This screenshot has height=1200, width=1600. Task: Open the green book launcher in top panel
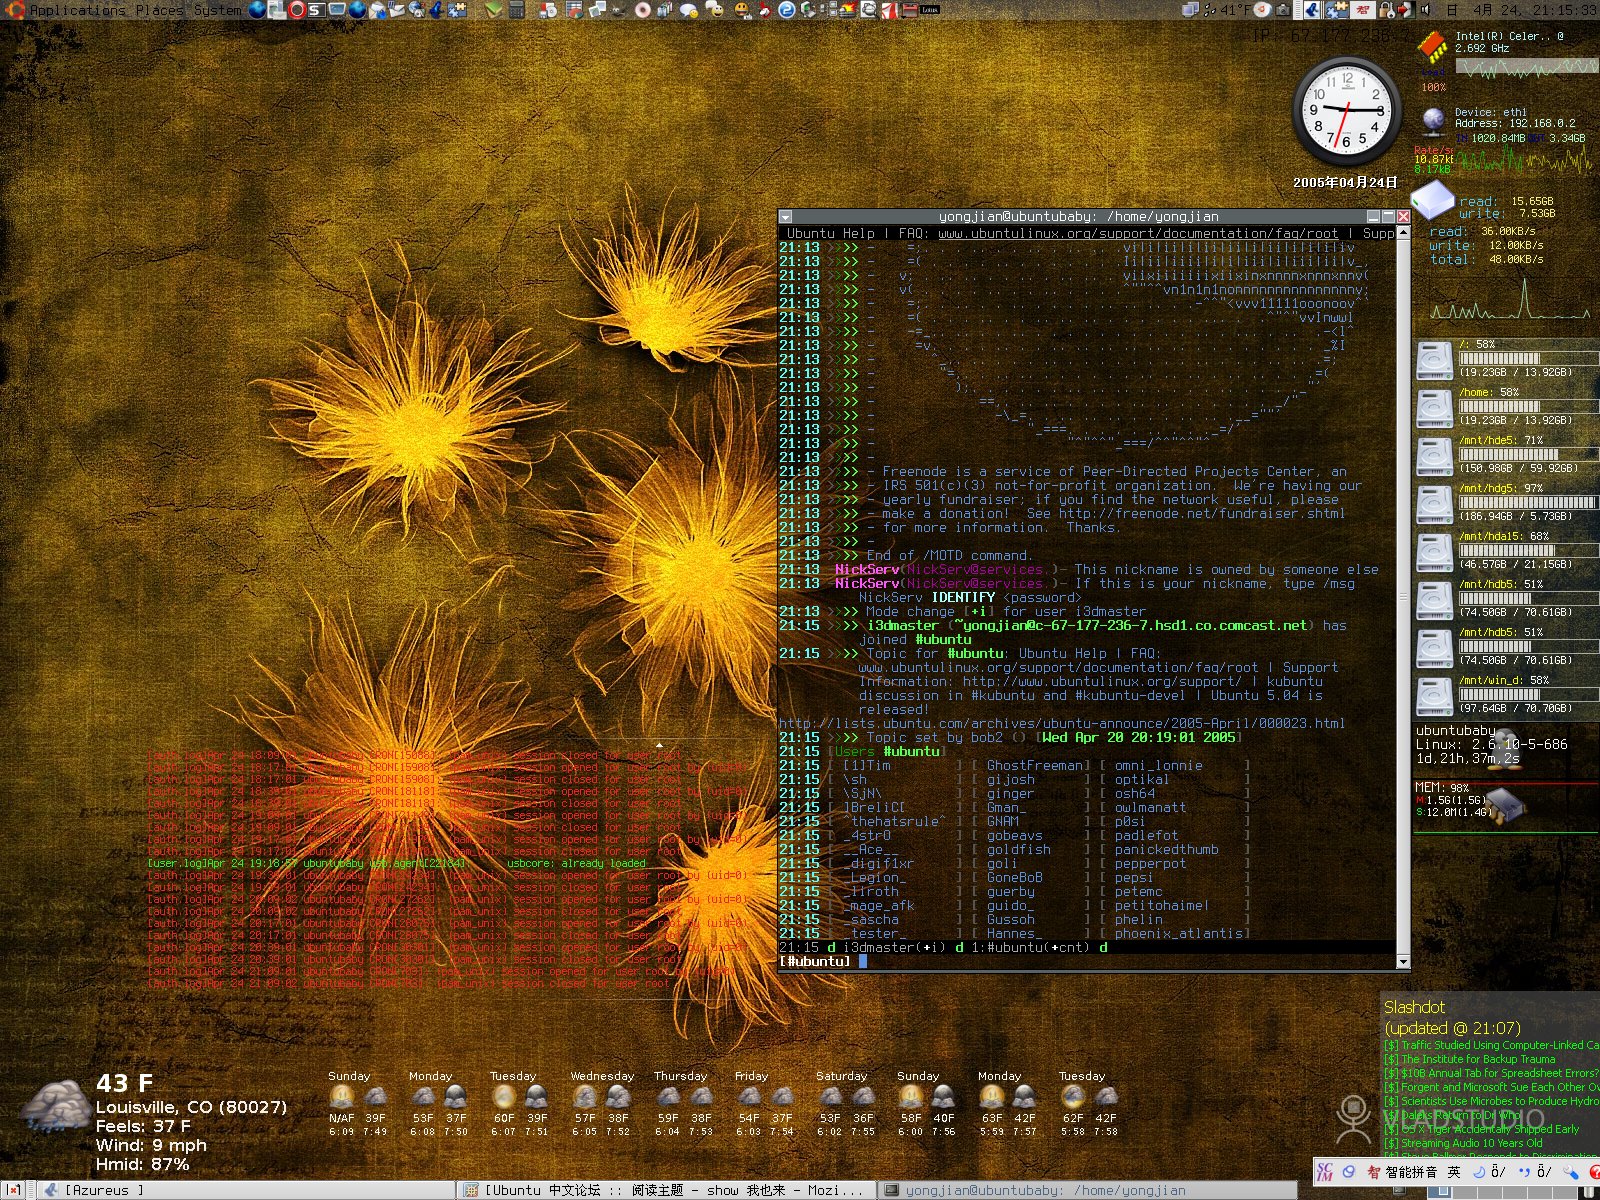click(492, 10)
